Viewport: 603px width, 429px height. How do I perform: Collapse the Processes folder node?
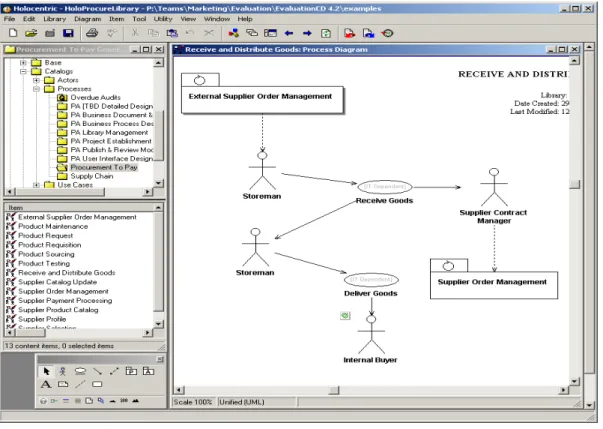coord(36,89)
